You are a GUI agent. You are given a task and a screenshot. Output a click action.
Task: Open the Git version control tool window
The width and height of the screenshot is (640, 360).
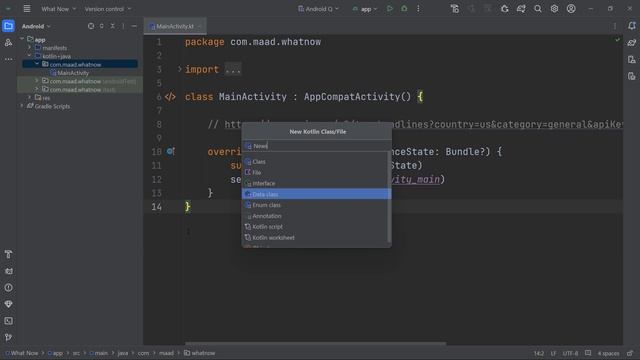8,337
